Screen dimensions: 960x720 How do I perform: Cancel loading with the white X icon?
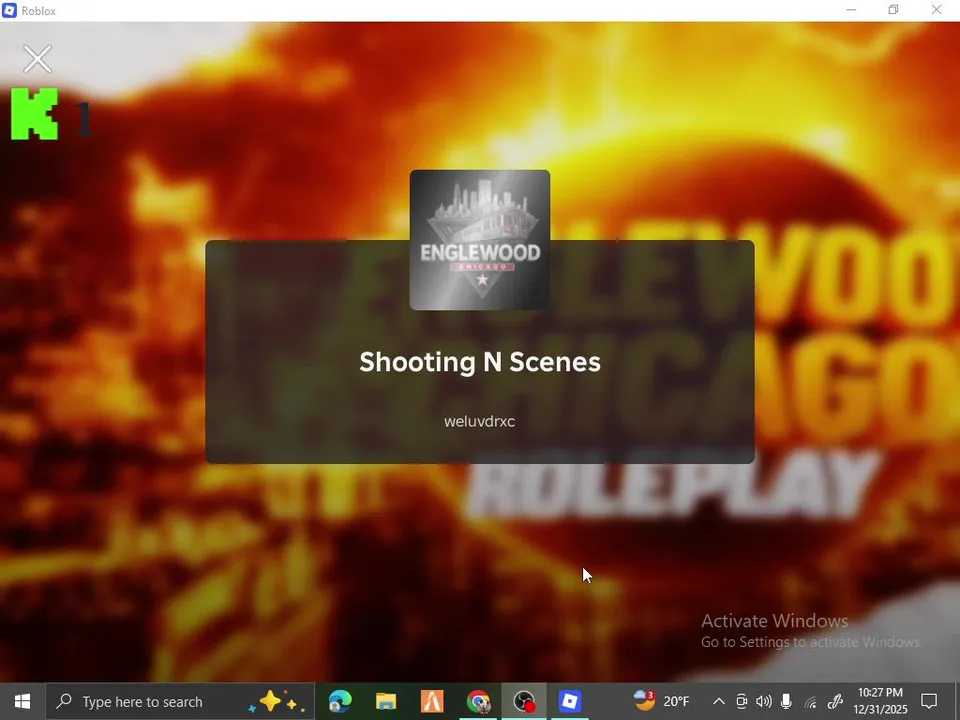37,59
